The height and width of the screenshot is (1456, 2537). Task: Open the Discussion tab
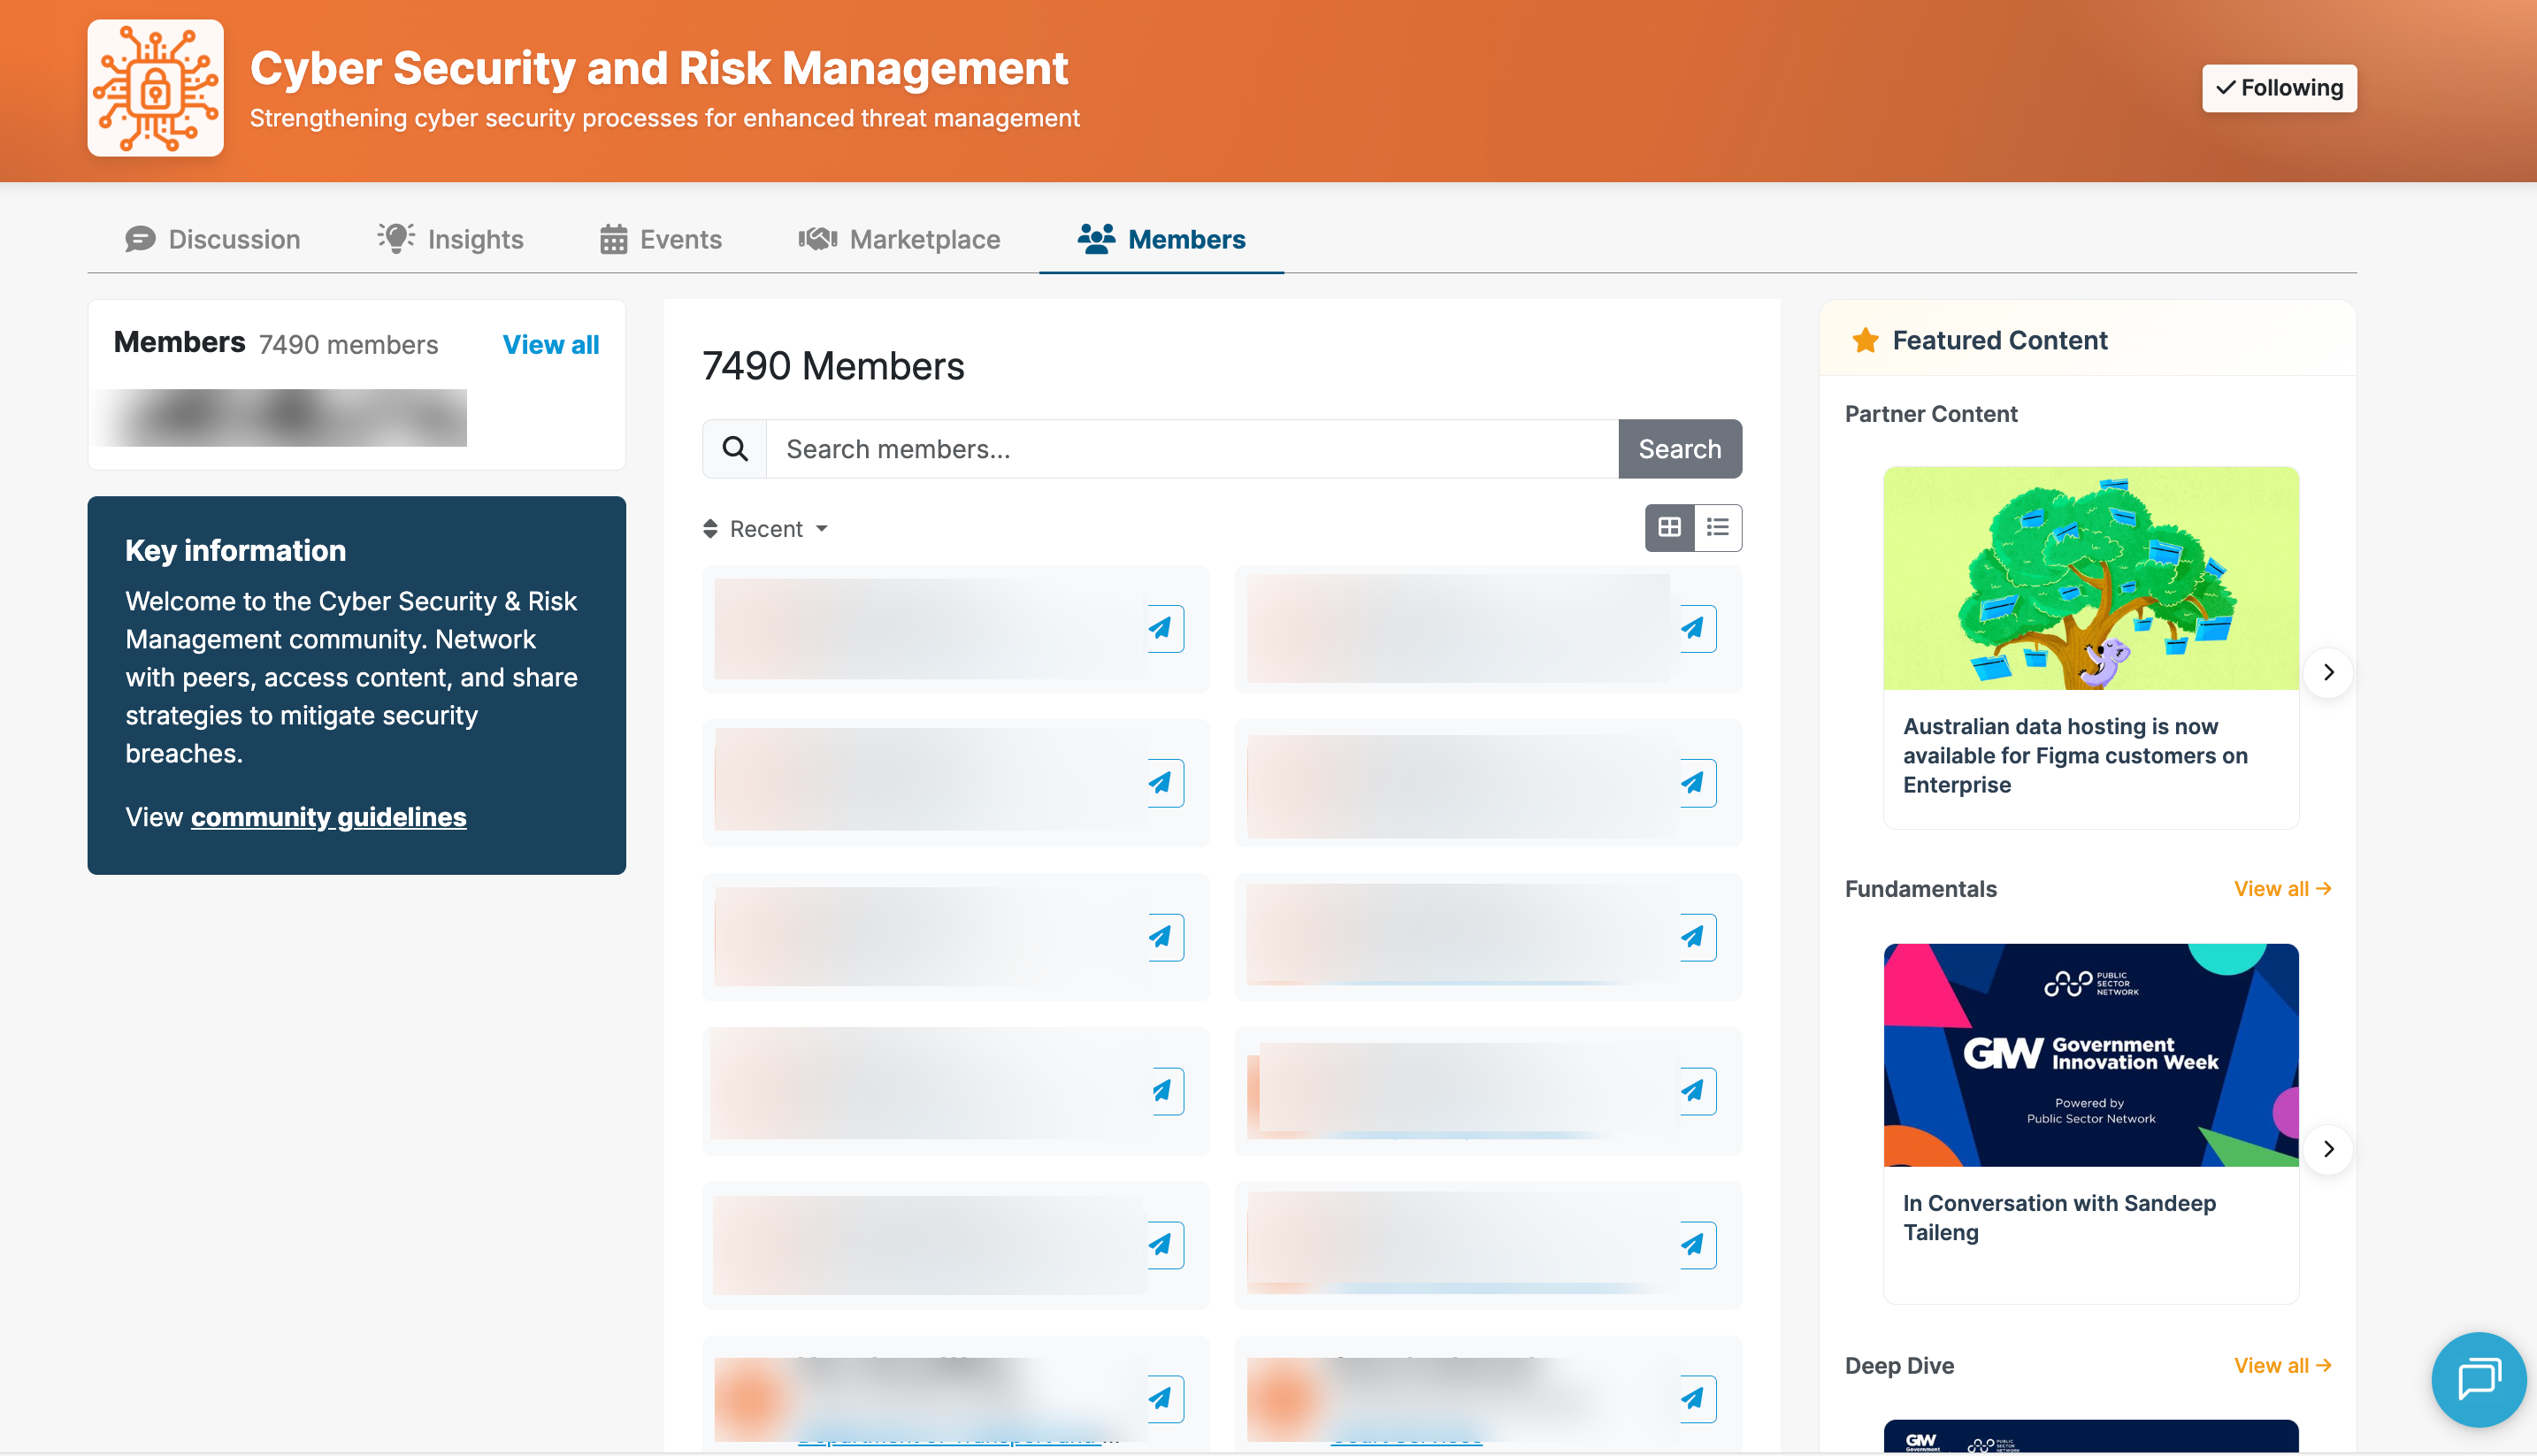tap(213, 239)
